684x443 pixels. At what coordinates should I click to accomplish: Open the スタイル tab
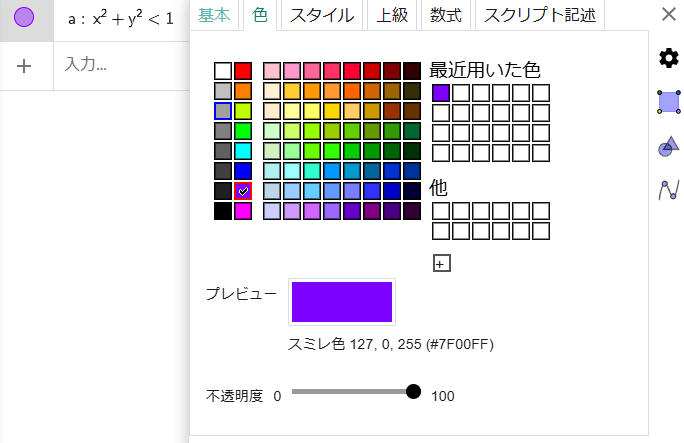[322, 15]
